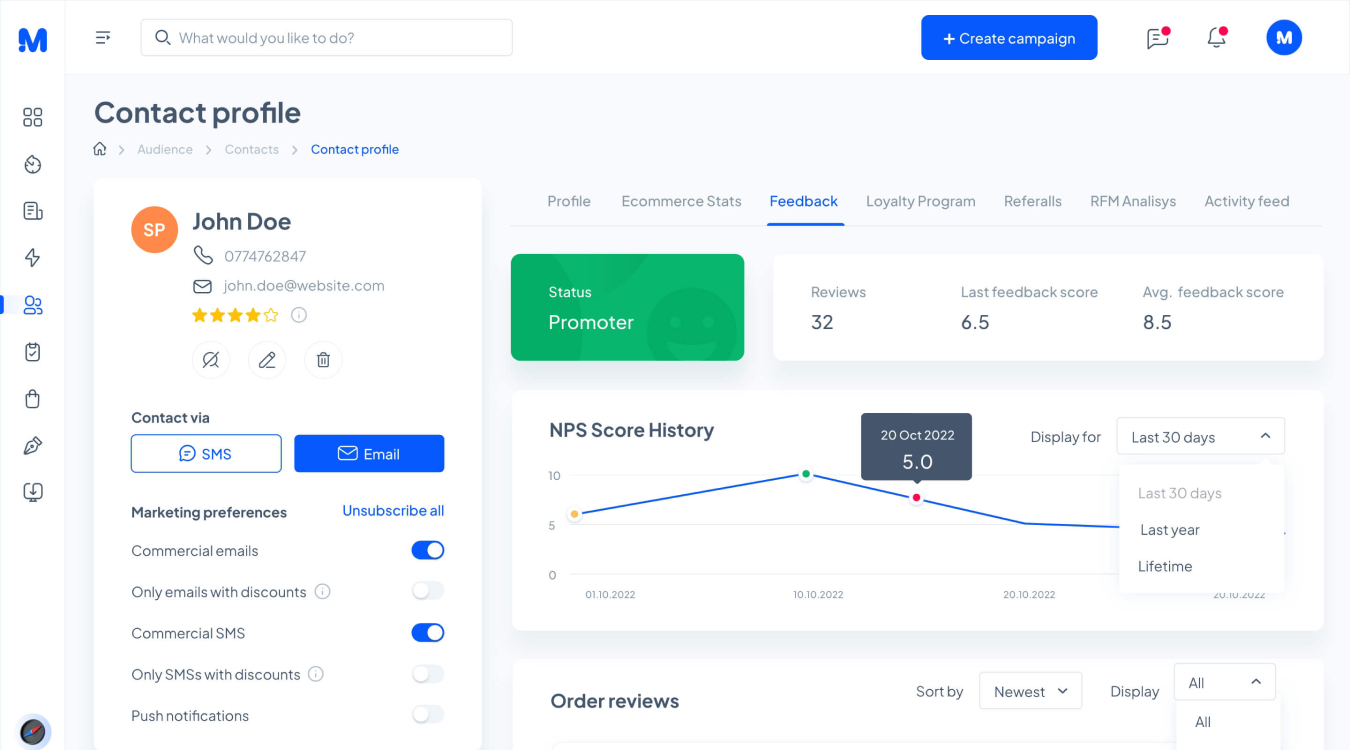The height and width of the screenshot is (750, 1350).
Task: Click the green point on NPS chart
Action: [806, 474]
